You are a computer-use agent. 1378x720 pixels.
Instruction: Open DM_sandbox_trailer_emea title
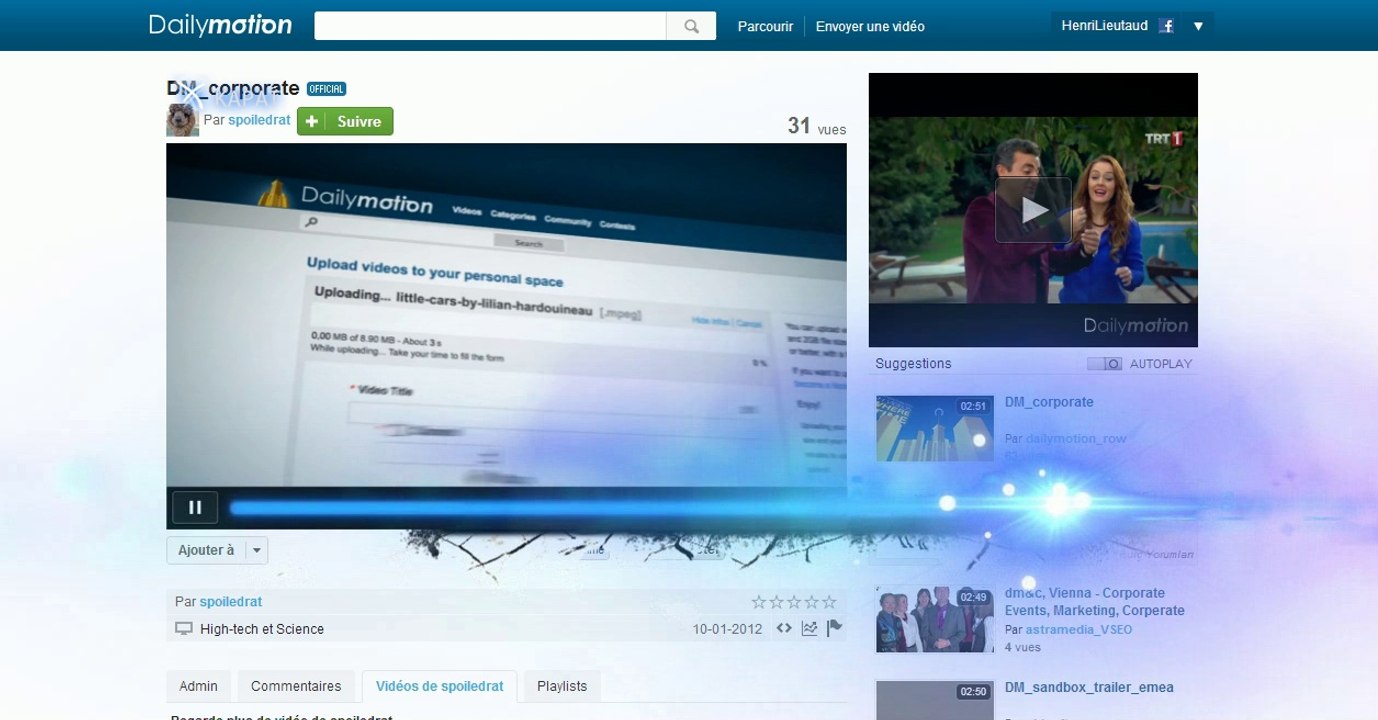coord(1089,687)
